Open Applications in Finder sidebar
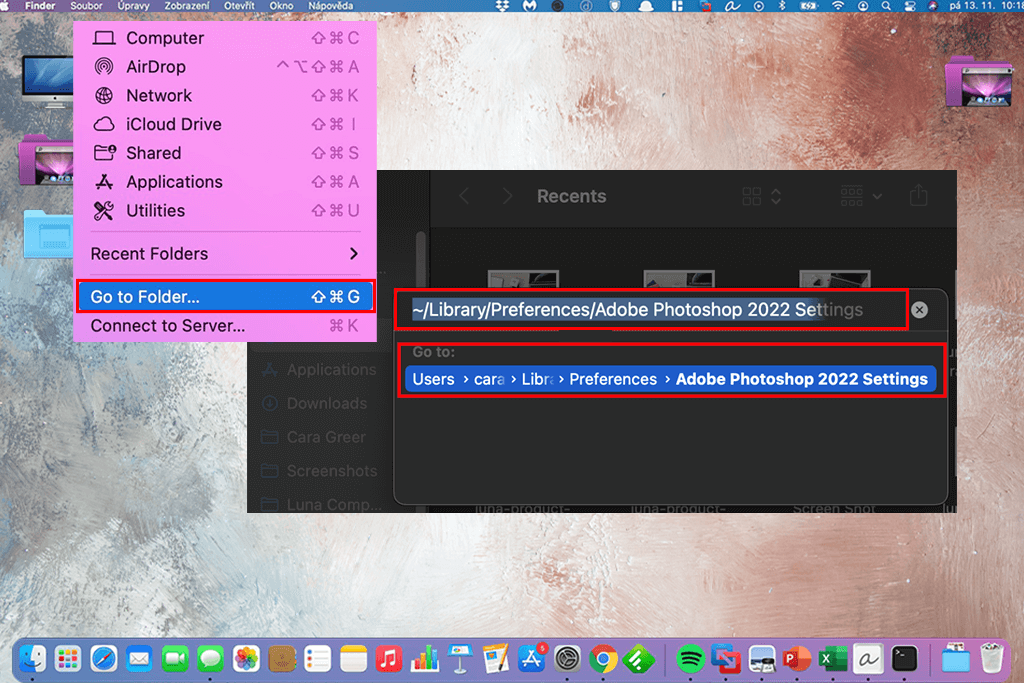 coord(317,370)
